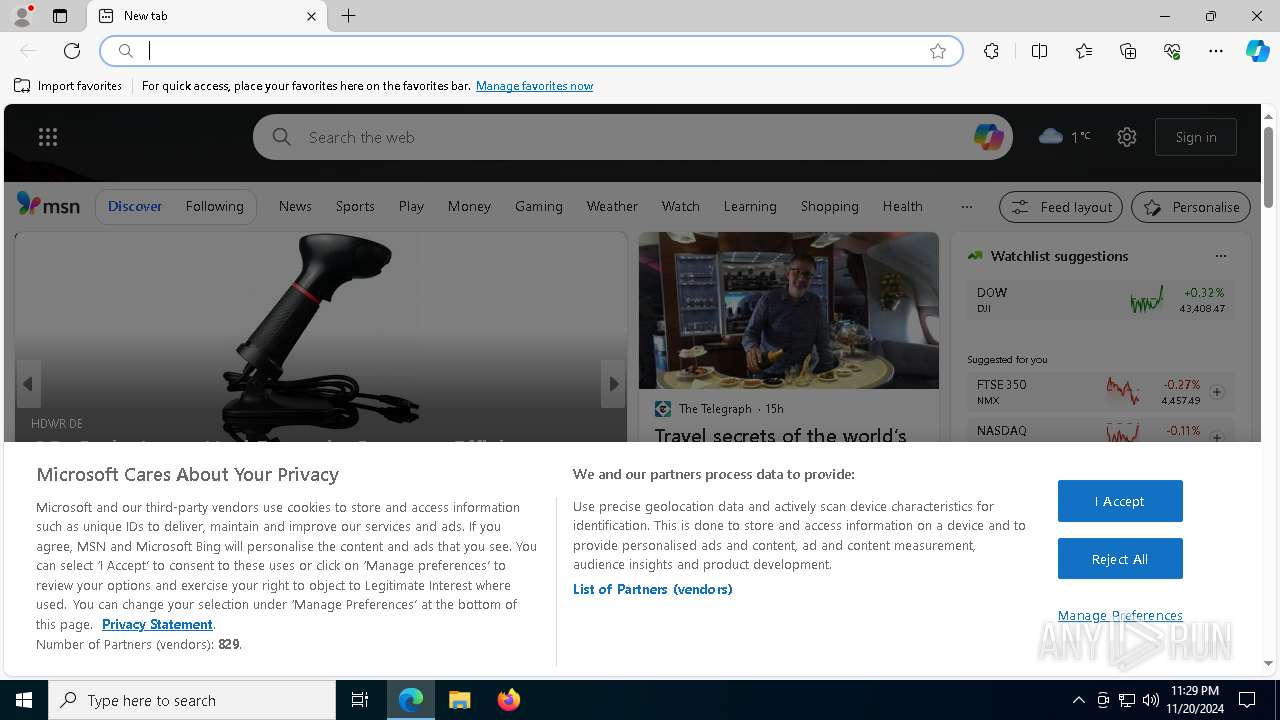Open The Telegraph article thumbnail
The height and width of the screenshot is (720, 1280).
pos(789,311)
